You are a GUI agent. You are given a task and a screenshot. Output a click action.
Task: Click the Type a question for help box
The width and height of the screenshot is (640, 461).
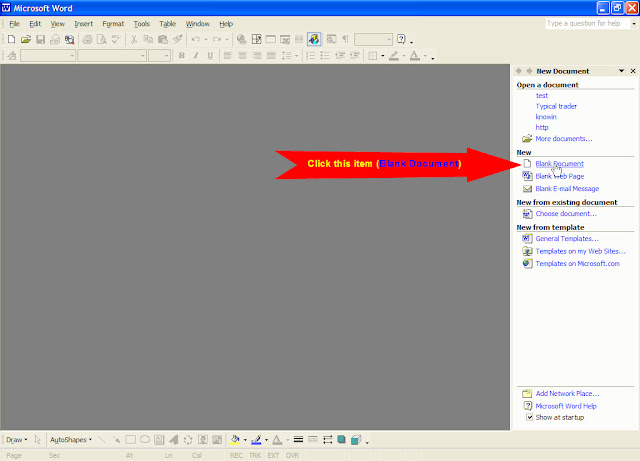coord(587,23)
